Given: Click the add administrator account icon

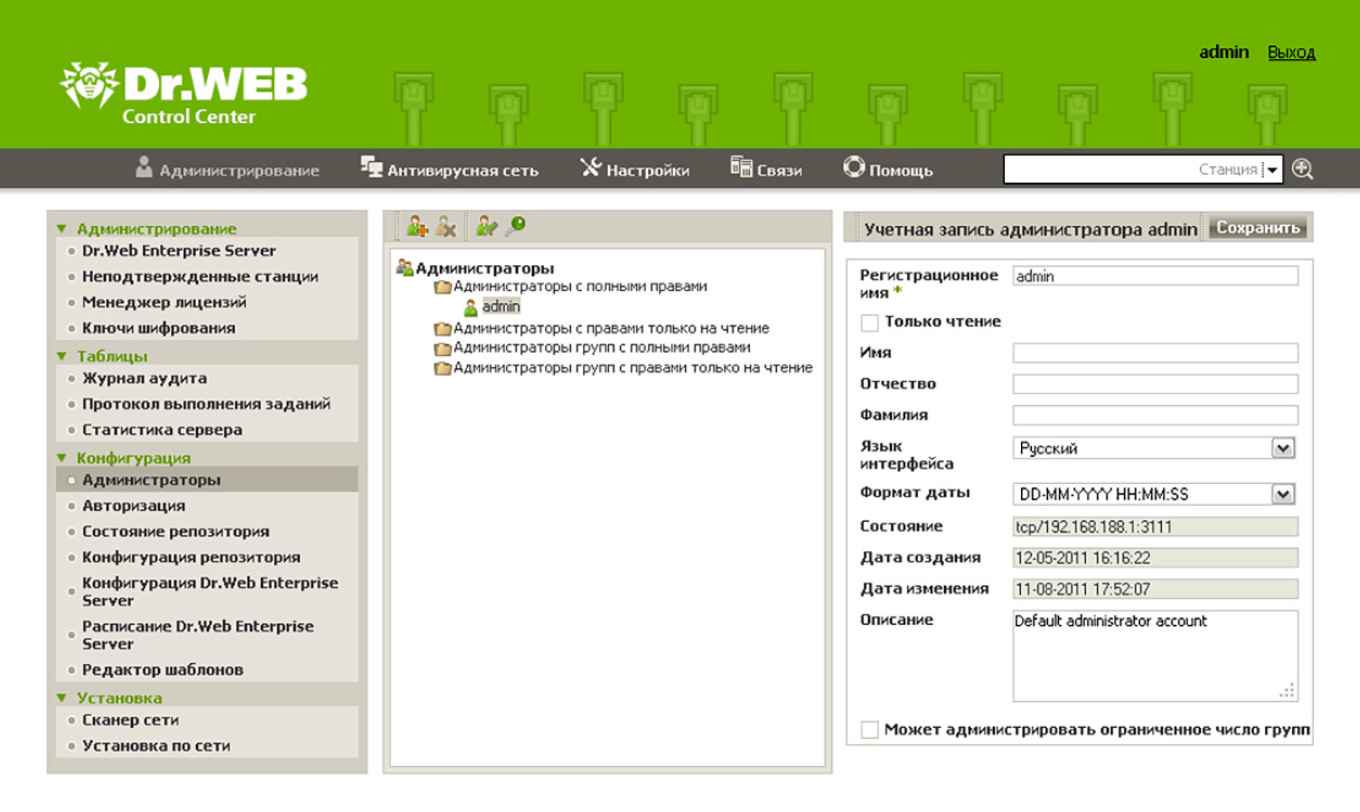Looking at the screenshot, I should pos(416,227).
